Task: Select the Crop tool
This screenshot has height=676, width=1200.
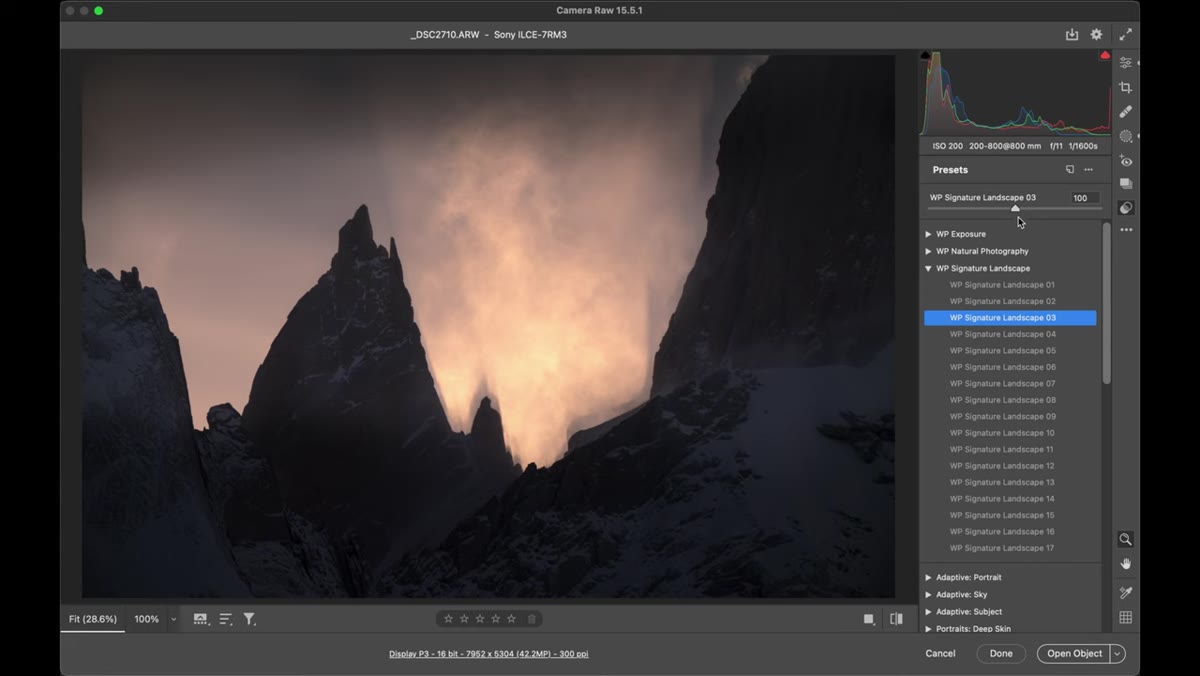Action: pos(1126,87)
